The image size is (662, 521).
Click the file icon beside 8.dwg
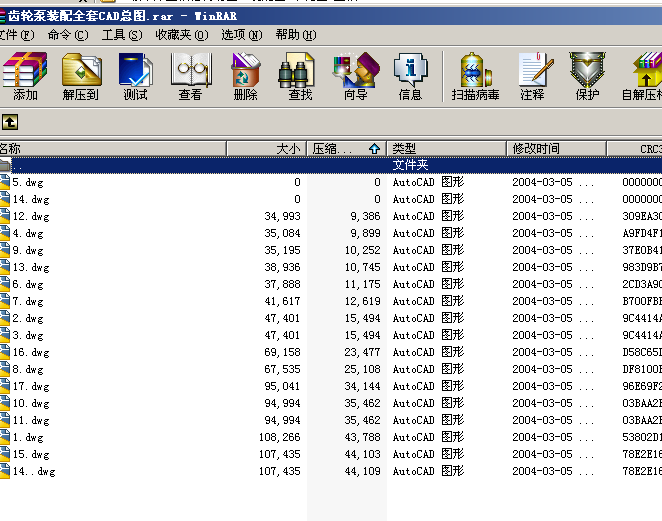(x=5, y=369)
